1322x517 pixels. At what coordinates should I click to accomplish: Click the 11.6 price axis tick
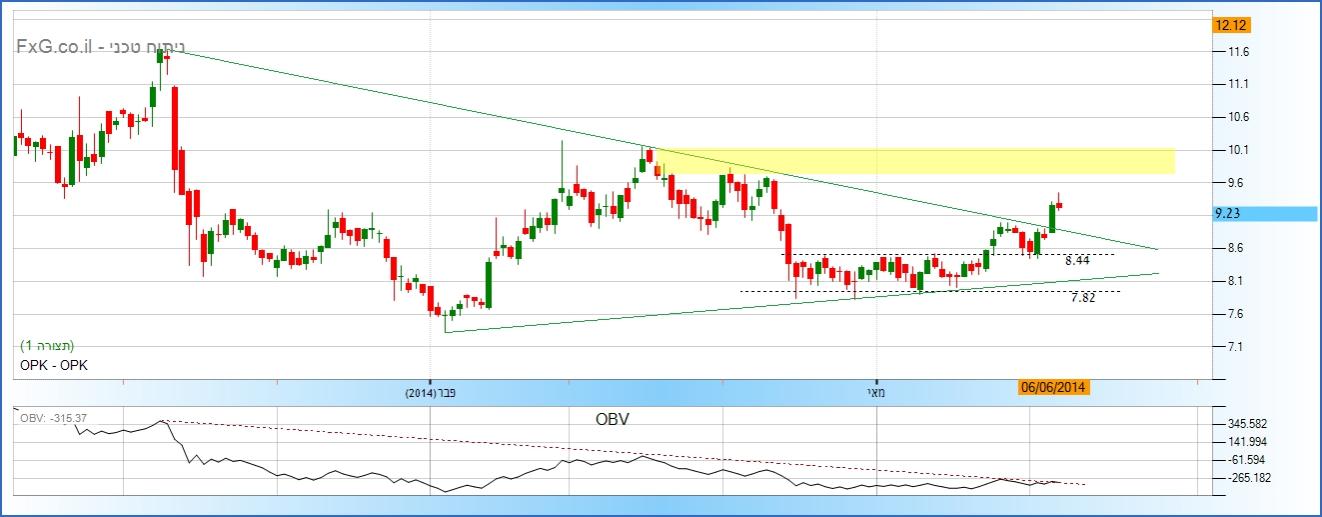tap(1236, 52)
